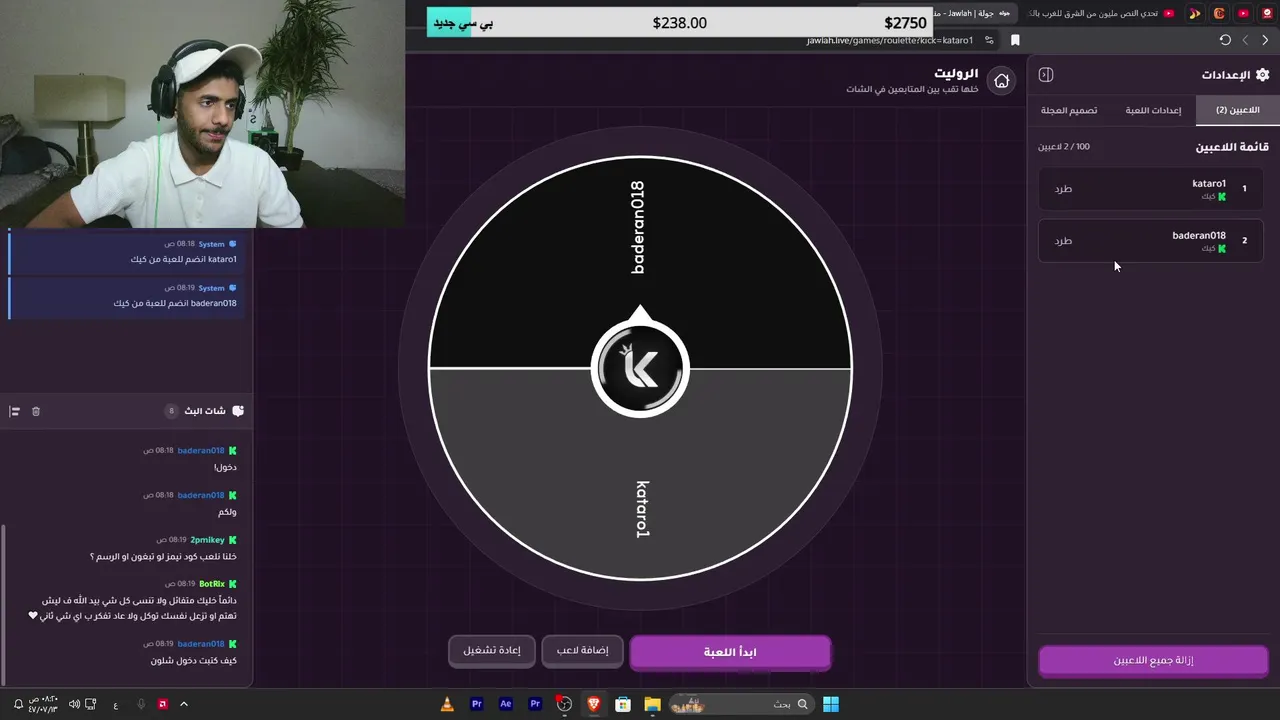
Task: Switch to Brave browser in the taskbar
Action: pos(594,704)
